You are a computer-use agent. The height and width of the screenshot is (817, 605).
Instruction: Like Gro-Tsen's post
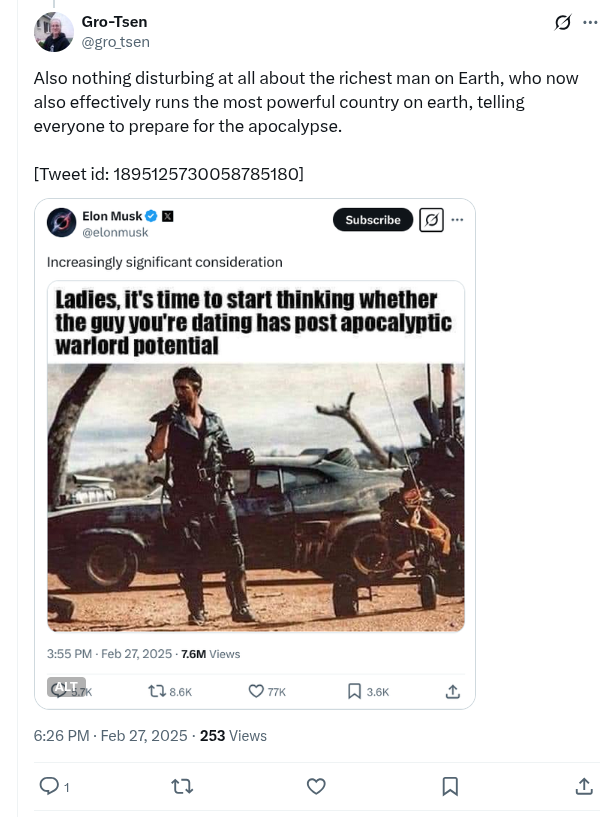[x=316, y=786]
